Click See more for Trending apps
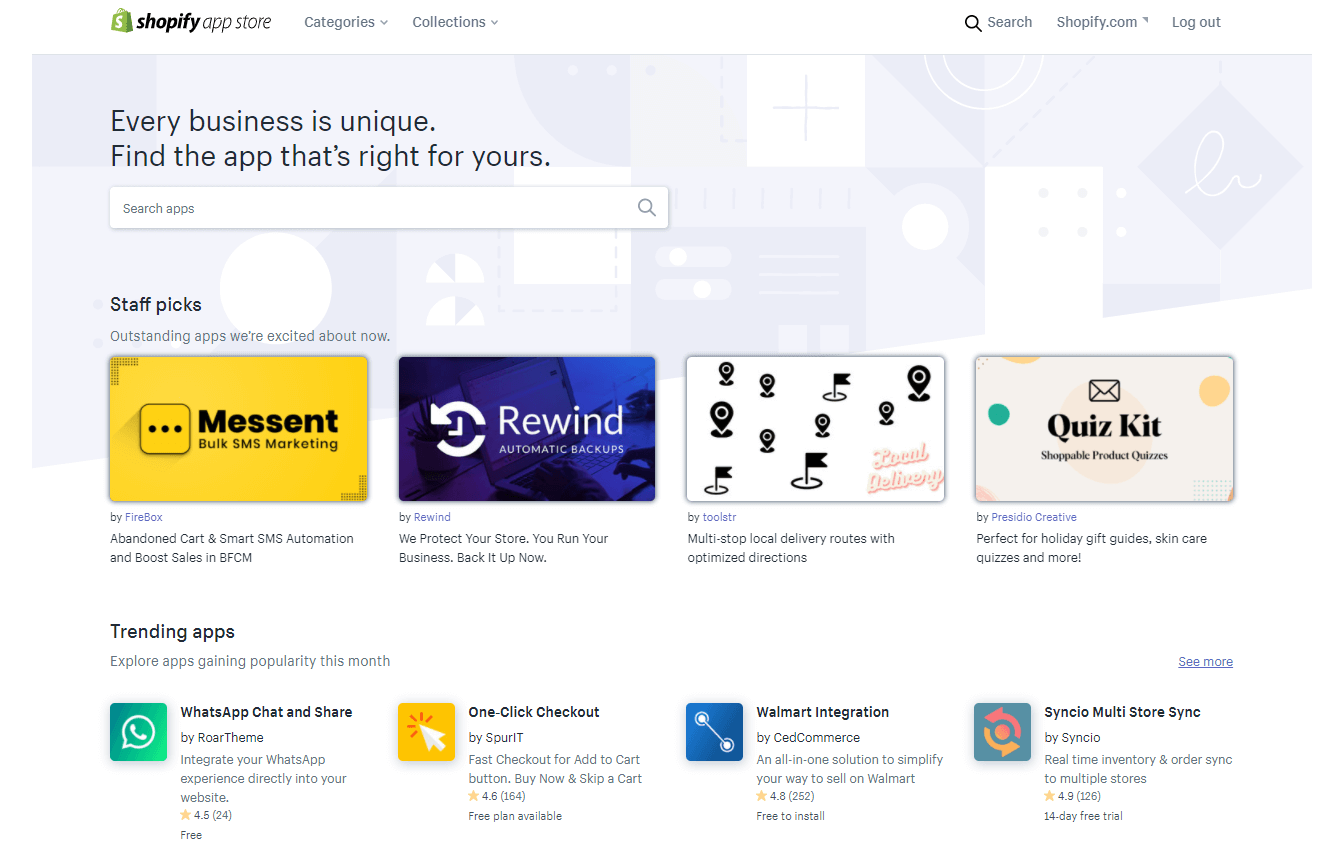1342x861 pixels. (1205, 662)
